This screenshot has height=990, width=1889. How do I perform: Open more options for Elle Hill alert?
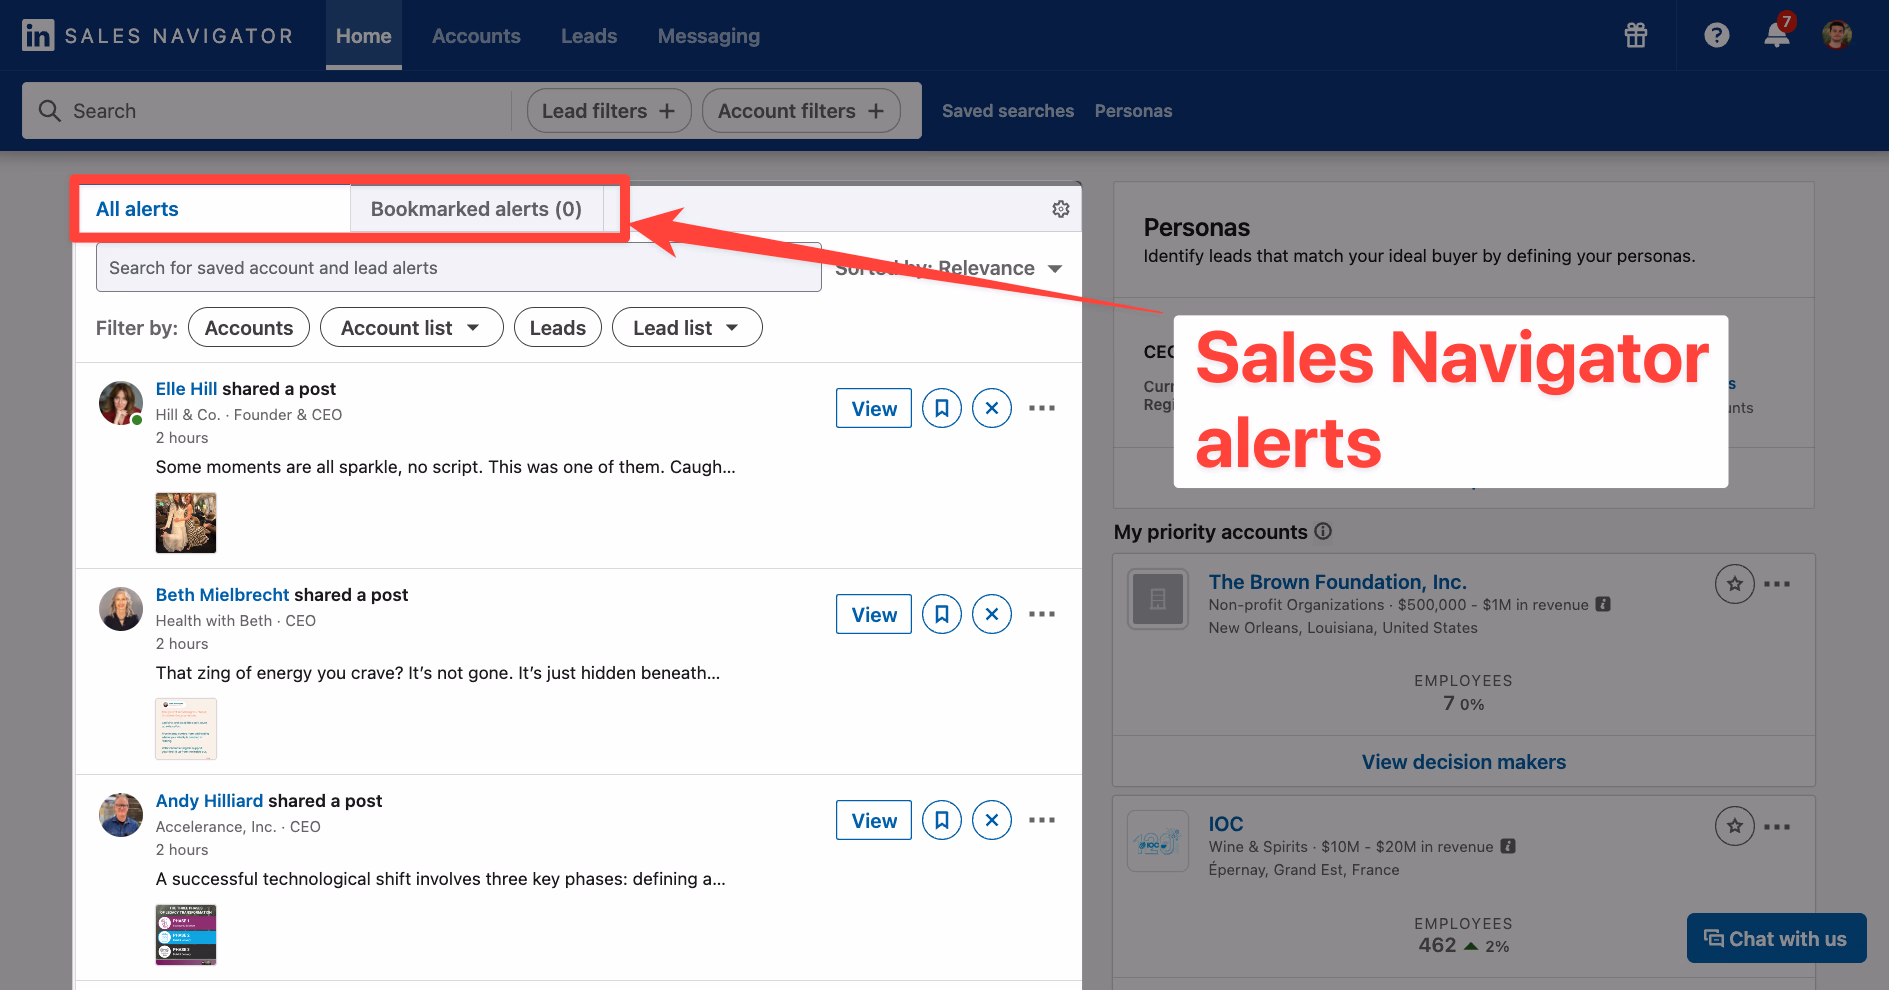pos(1042,408)
